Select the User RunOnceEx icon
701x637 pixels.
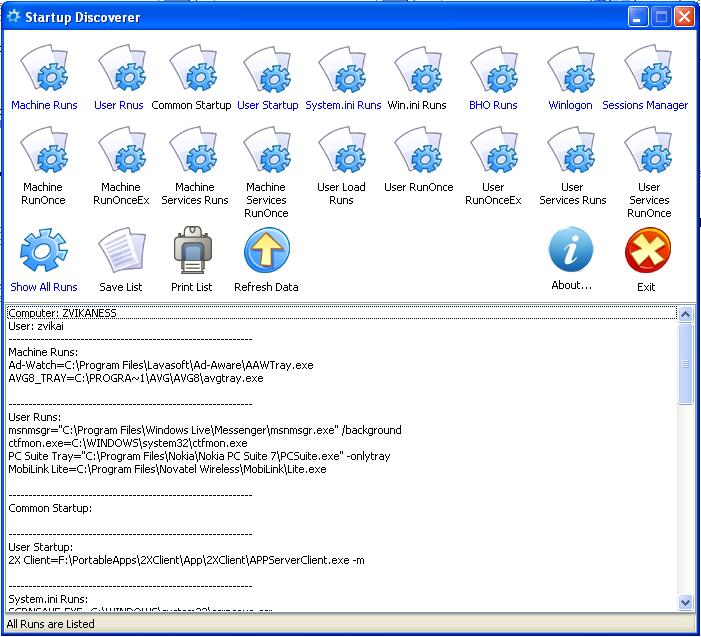[x=494, y=150]
